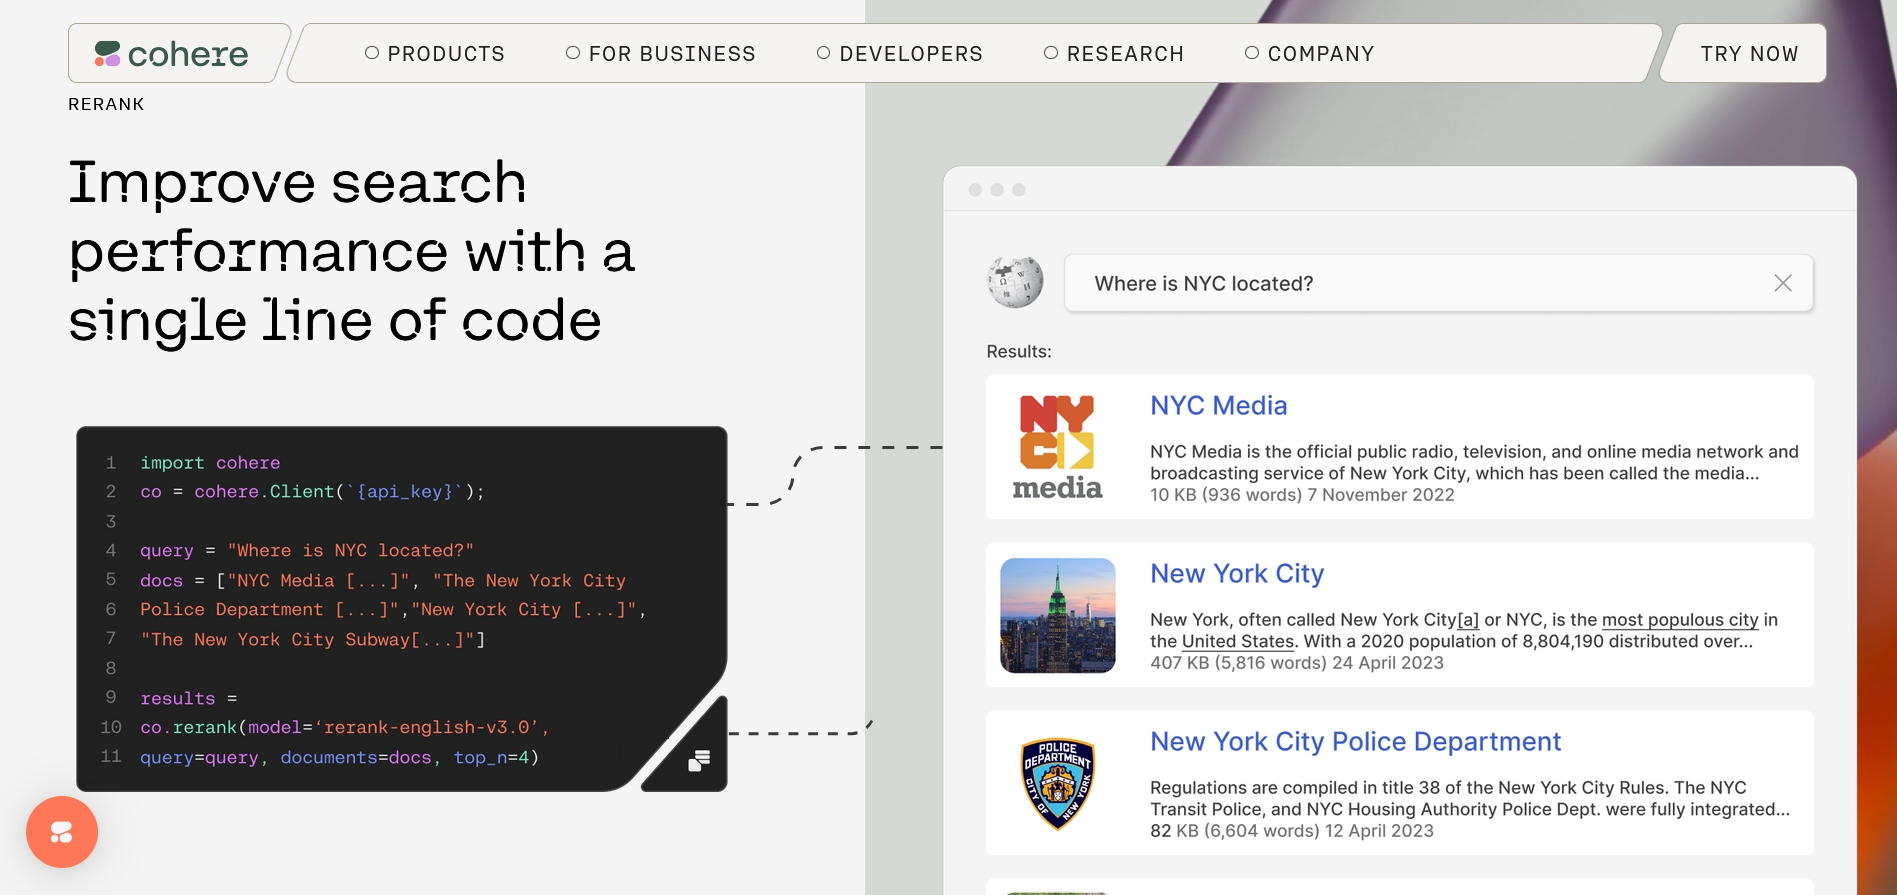
Task: Click the 'import cohere' code line
Action: click(x=210, y=463)
